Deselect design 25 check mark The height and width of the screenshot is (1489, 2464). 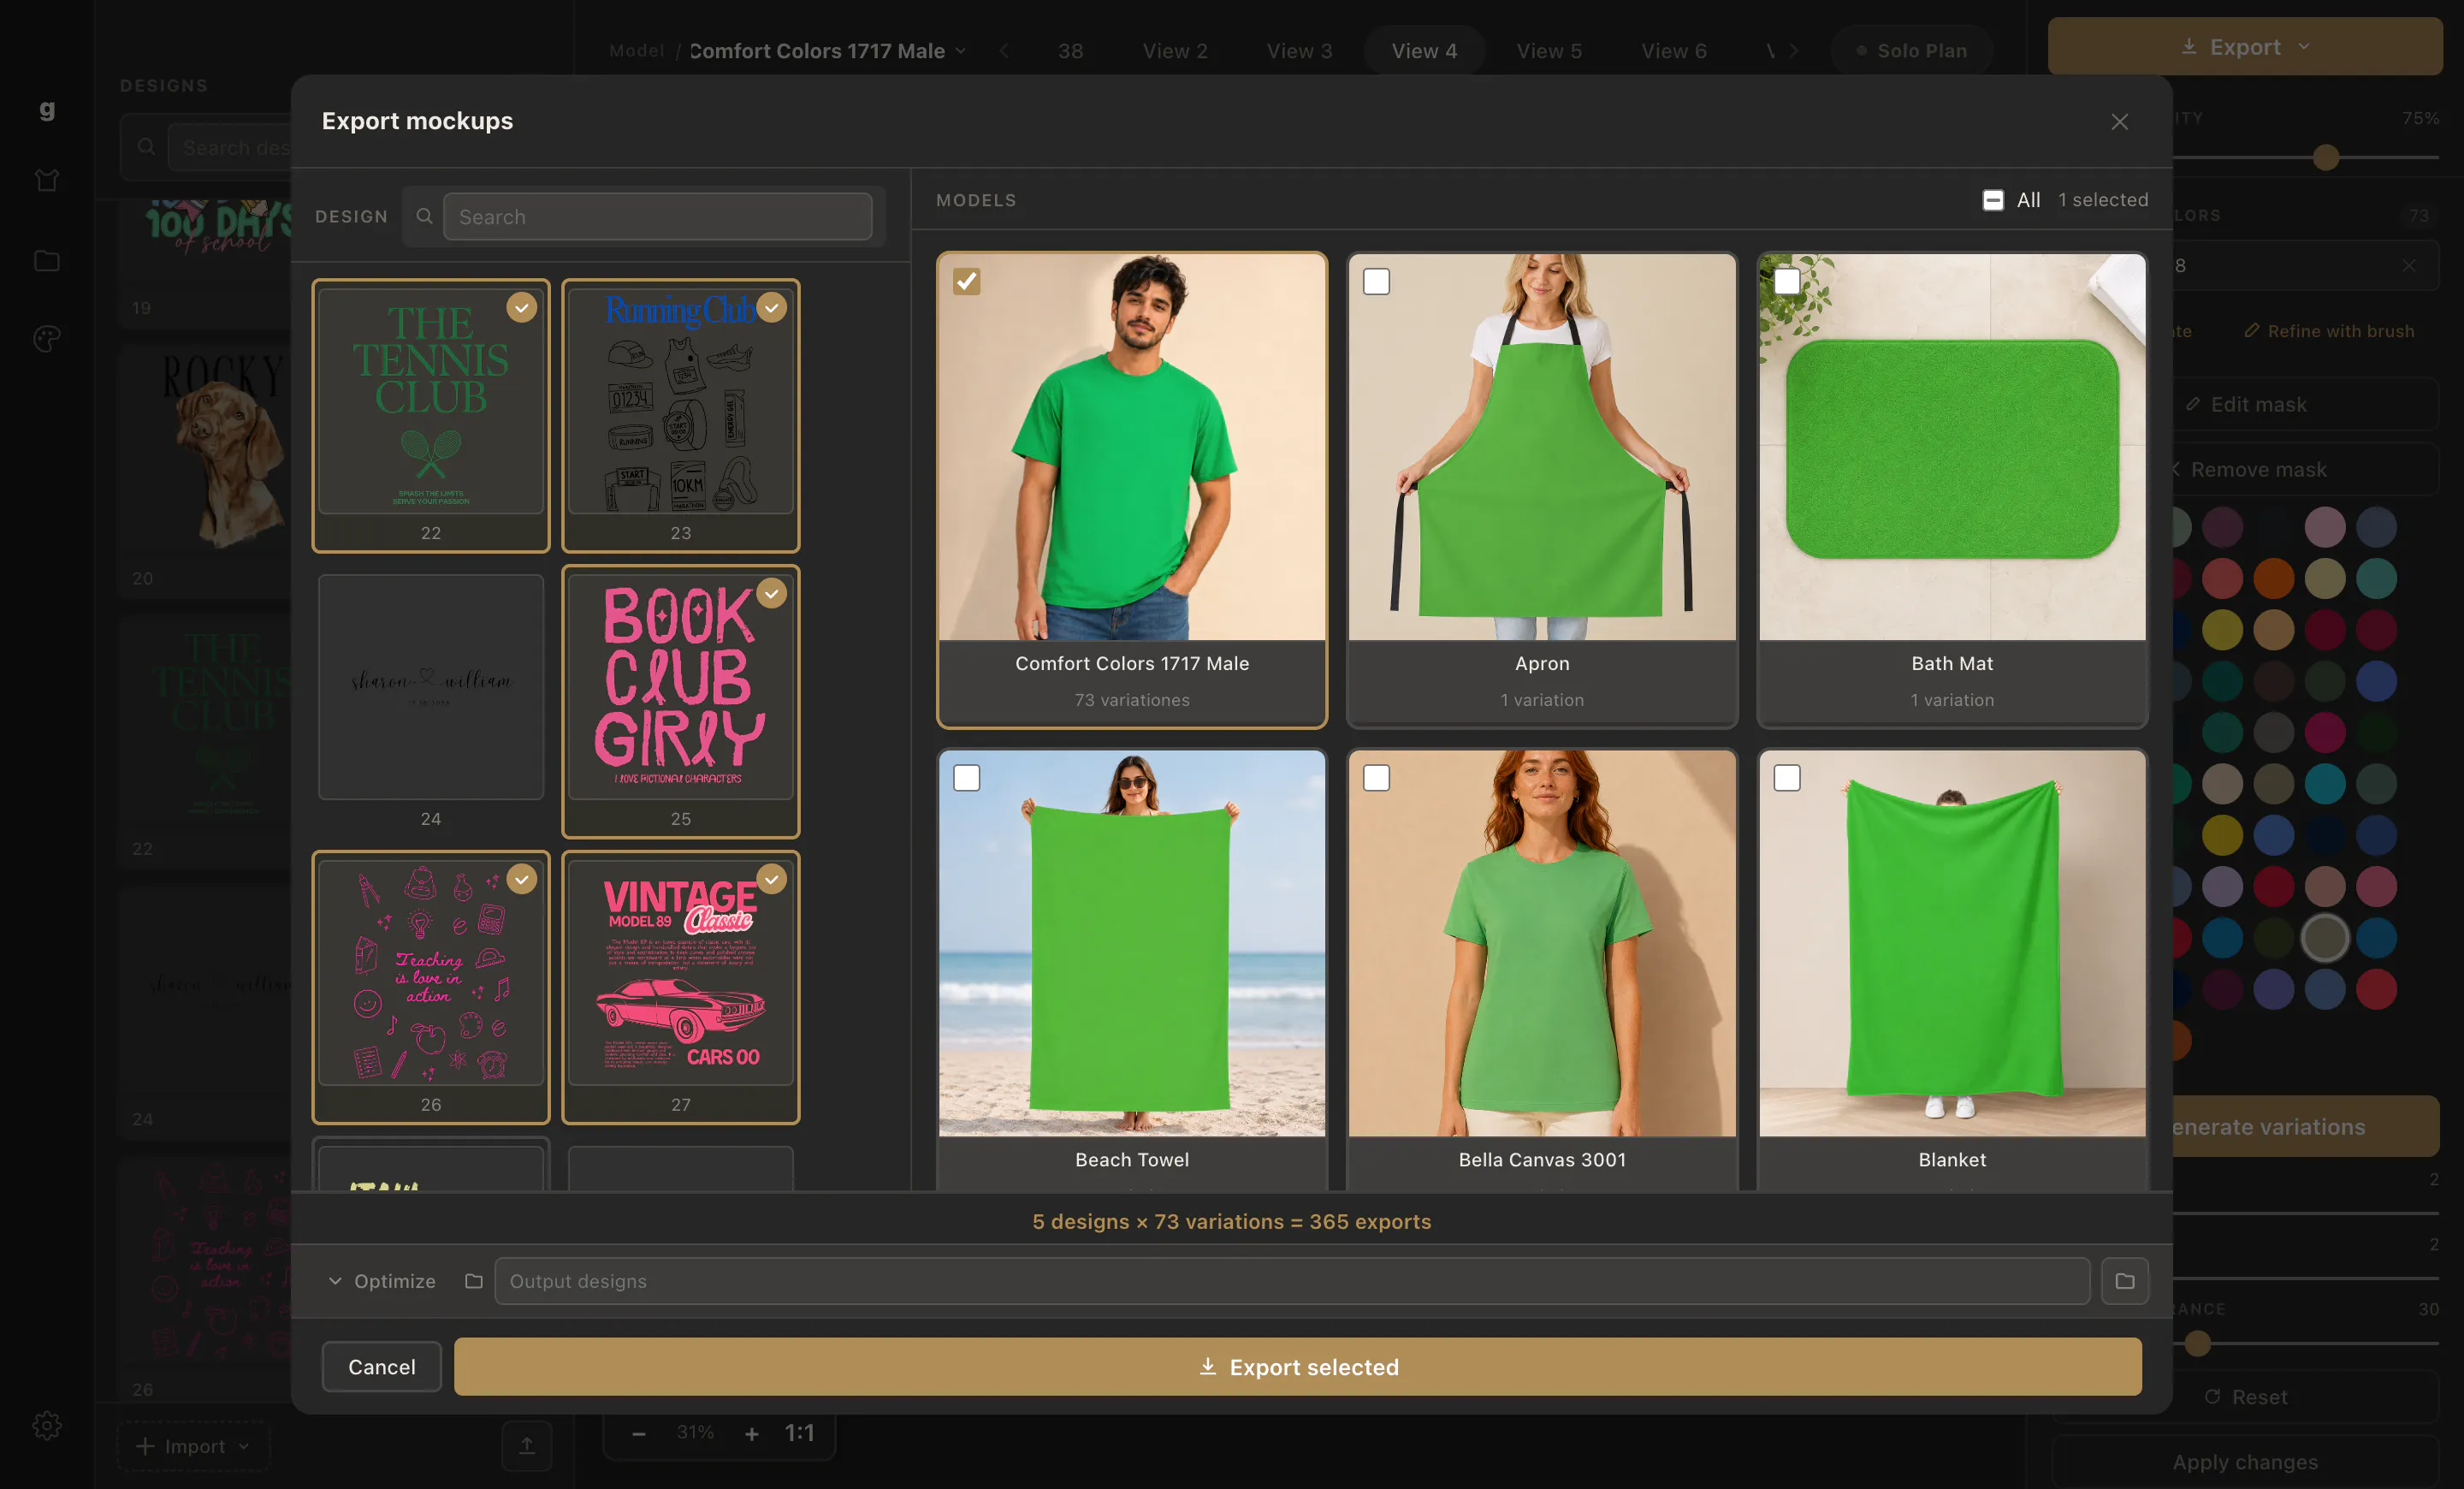pos(771,593)
